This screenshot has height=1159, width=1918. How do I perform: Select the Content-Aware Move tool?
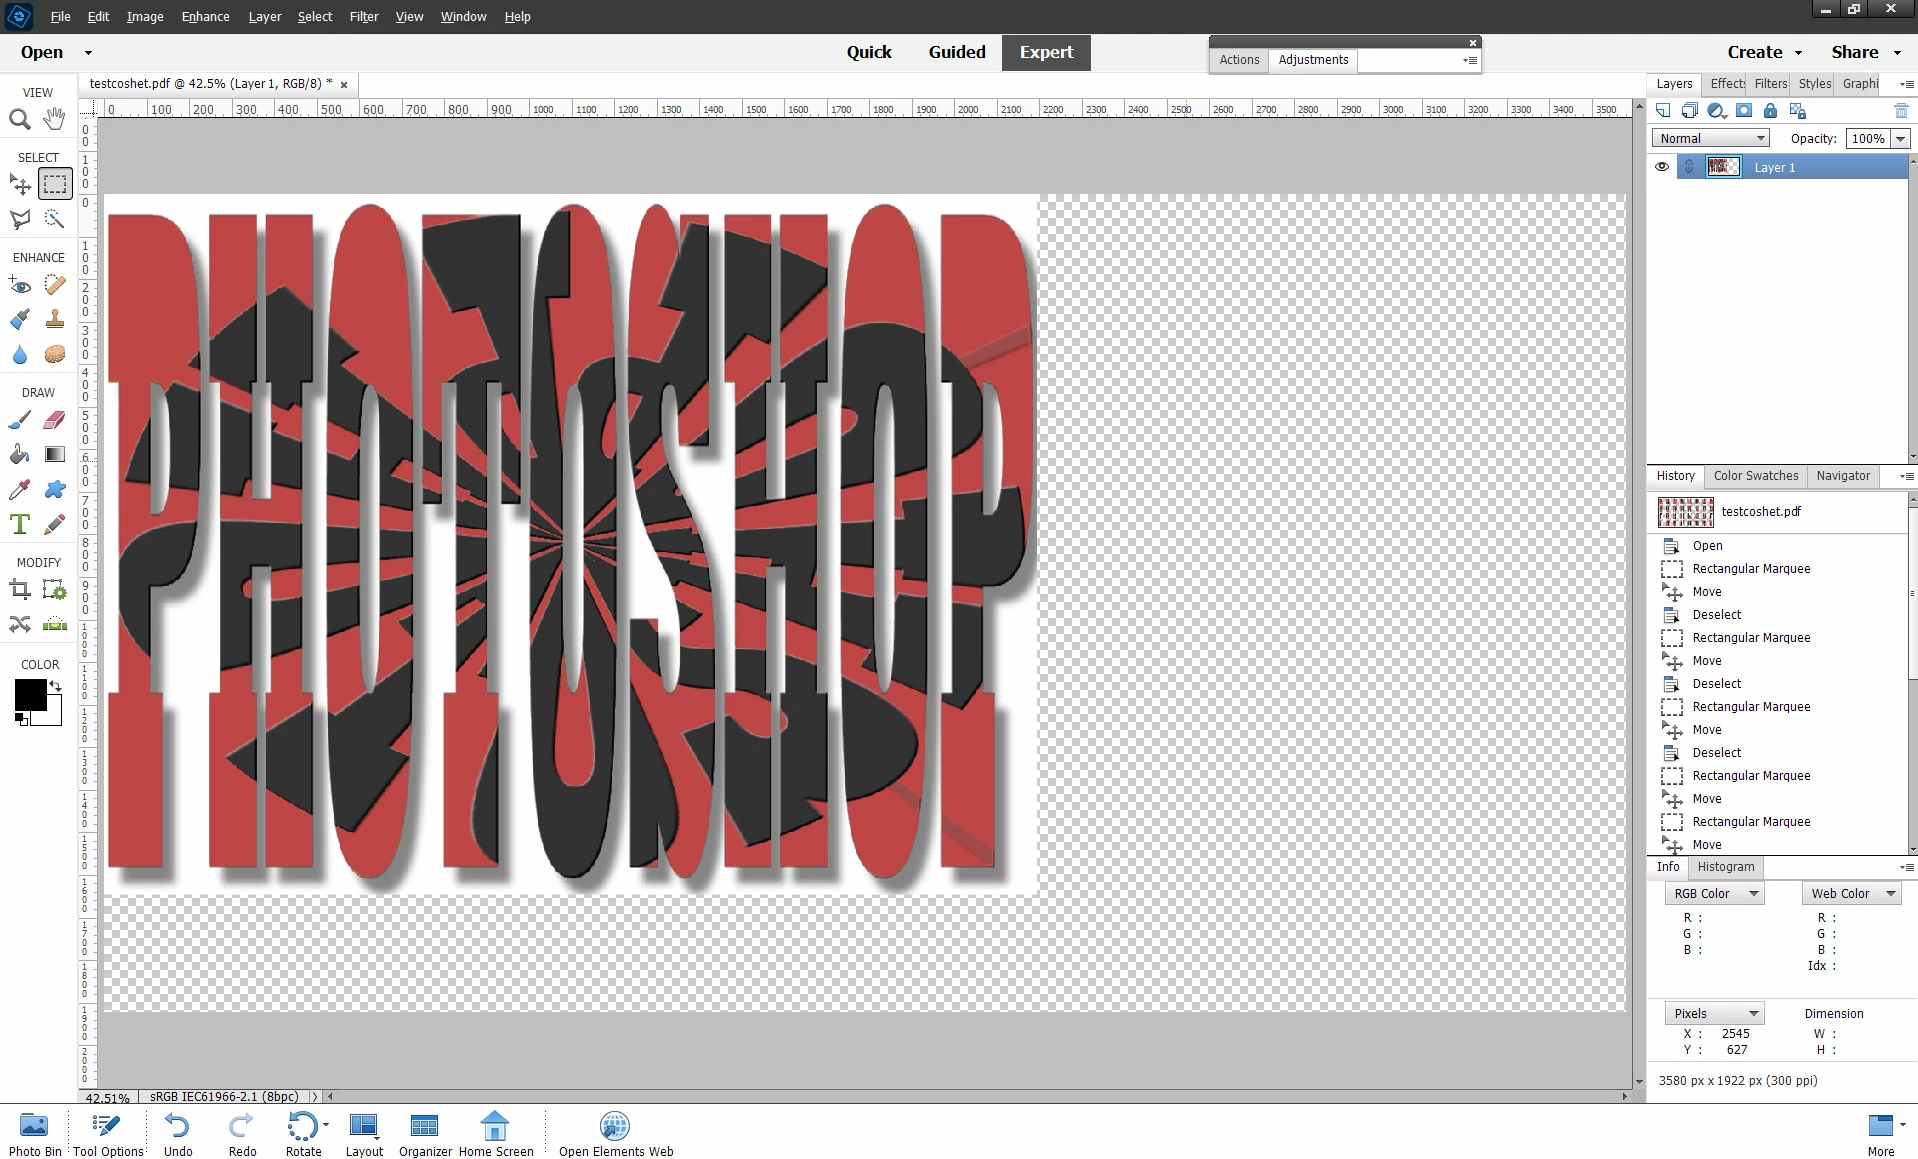point(19,625)
